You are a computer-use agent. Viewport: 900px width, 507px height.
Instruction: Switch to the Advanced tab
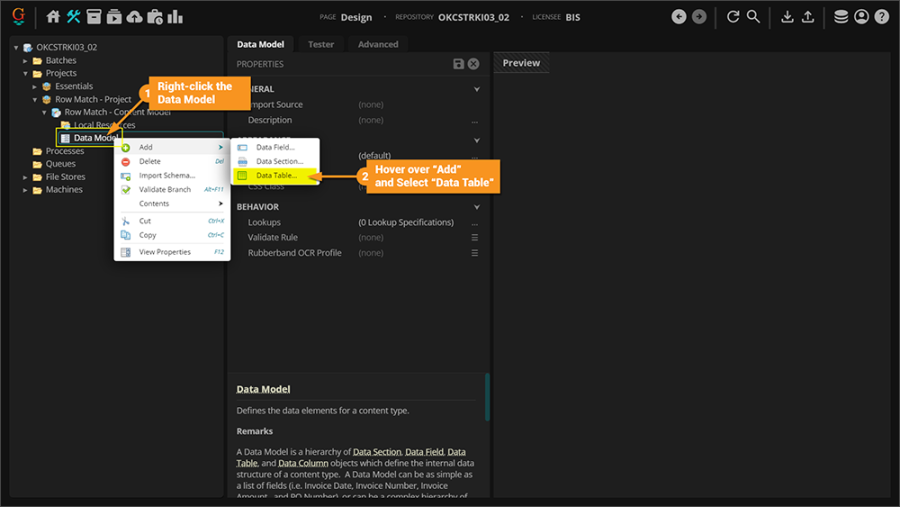click(x=378, y=44)
